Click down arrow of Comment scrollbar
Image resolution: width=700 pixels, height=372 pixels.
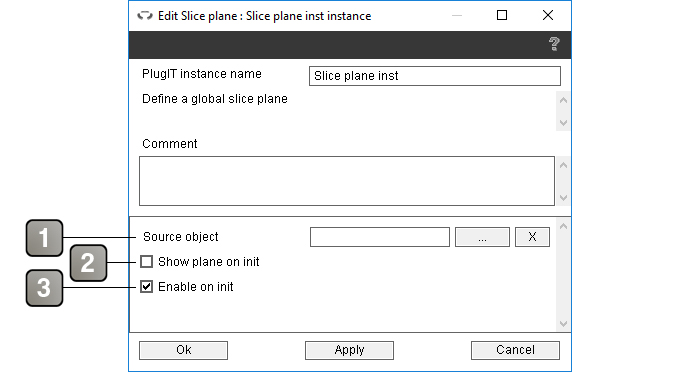coord(563,197)
